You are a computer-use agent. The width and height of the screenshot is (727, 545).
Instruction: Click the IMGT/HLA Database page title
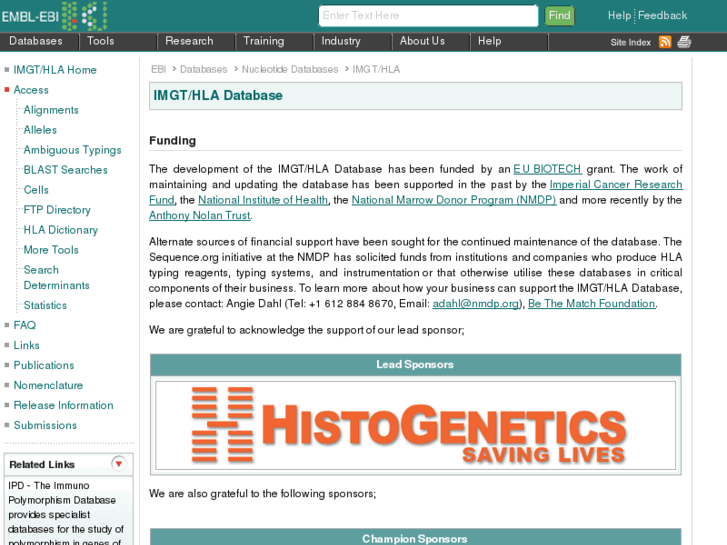coord(218,96)
